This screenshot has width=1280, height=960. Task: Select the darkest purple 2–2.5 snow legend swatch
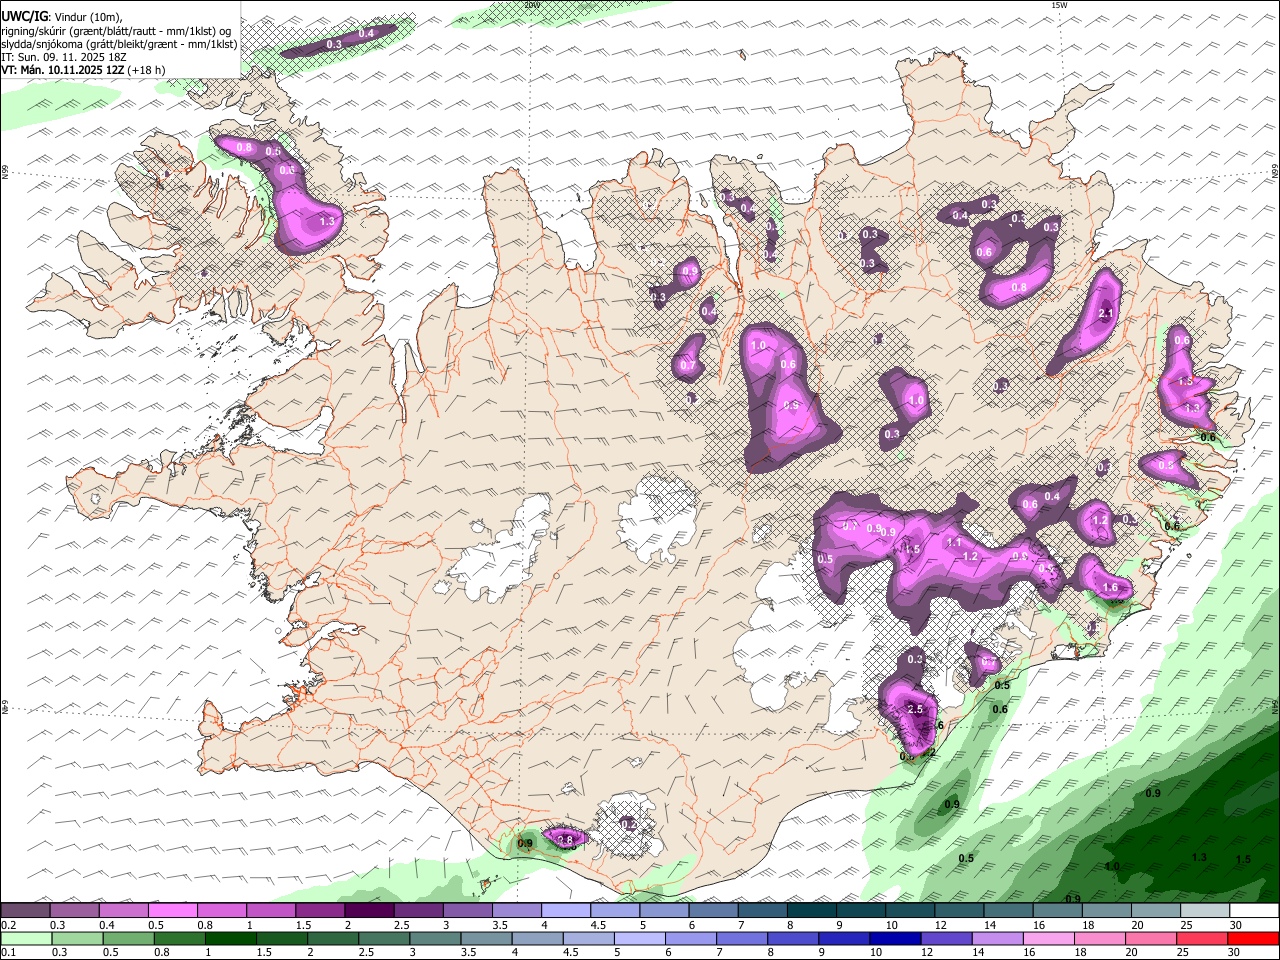[370, 911]
